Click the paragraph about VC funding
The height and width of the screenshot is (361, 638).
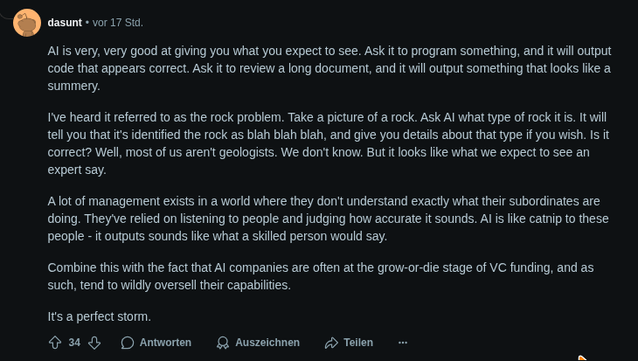[321, 276]
